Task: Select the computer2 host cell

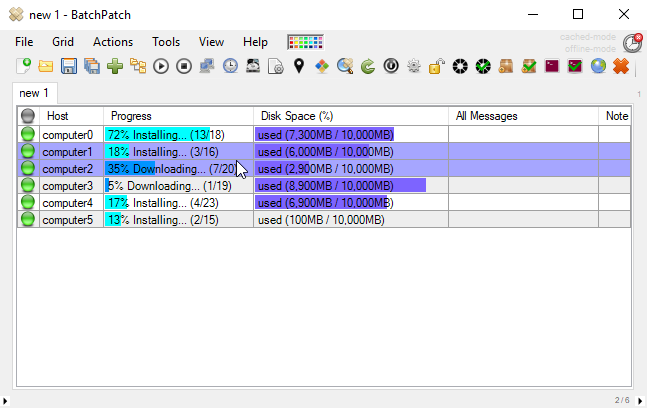Action: pos(71,169)
